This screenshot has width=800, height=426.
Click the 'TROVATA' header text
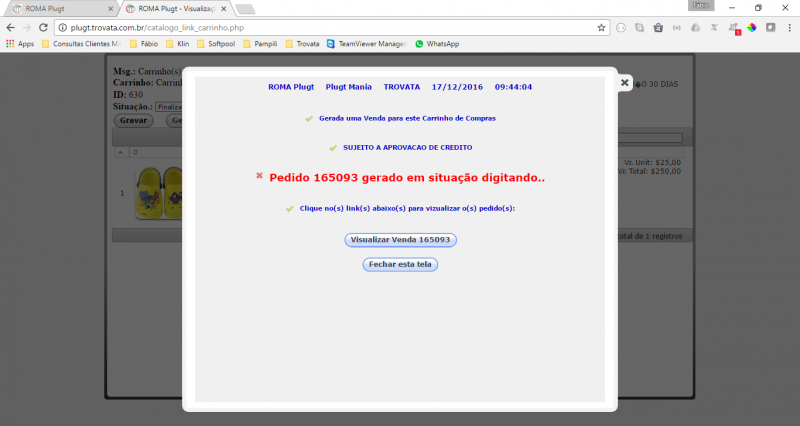tap(402, 87)
